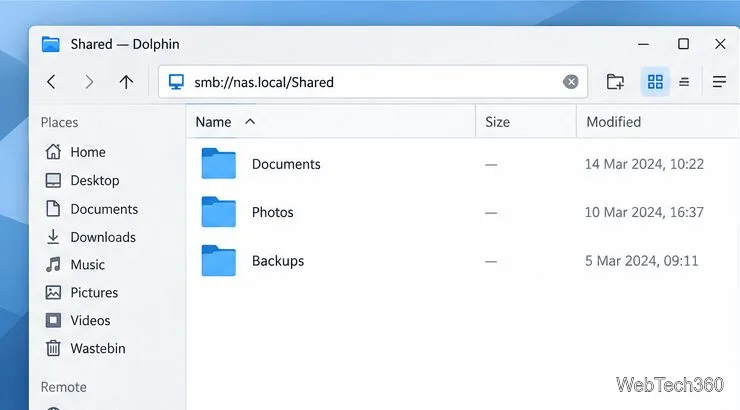740x410 pixels.
Task: Maximize the Dolphin window
Action: [x=683, y=44]
